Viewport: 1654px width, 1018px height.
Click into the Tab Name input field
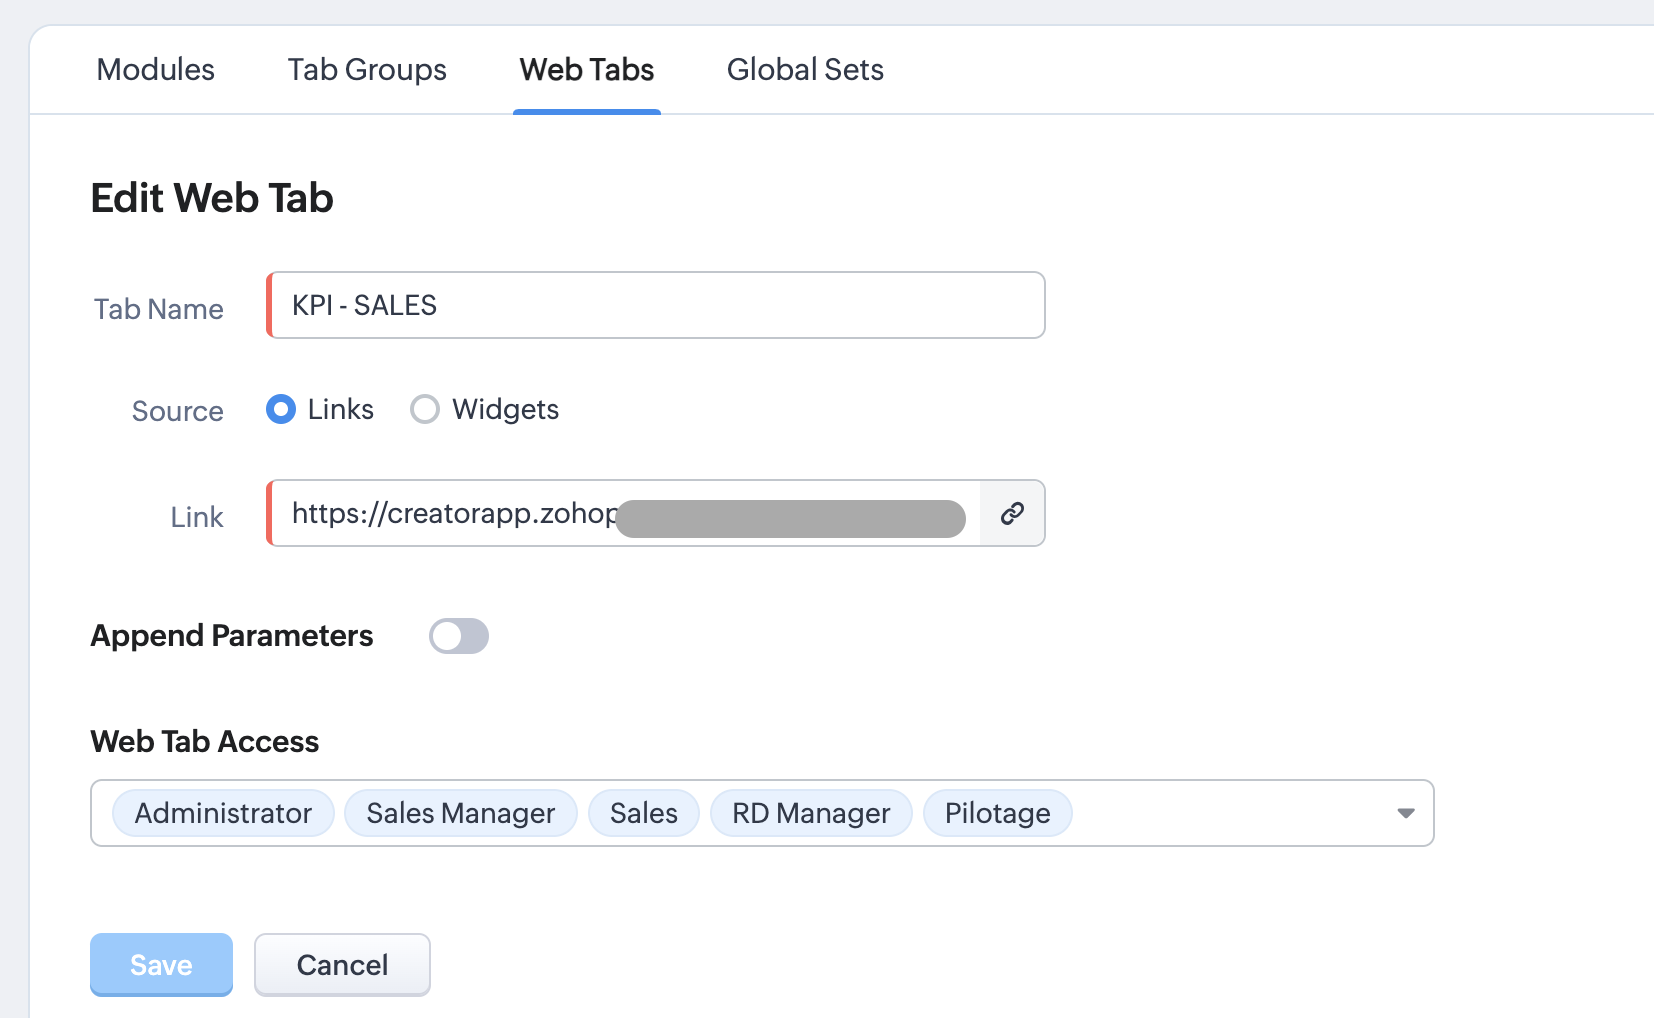pos(656,305)
